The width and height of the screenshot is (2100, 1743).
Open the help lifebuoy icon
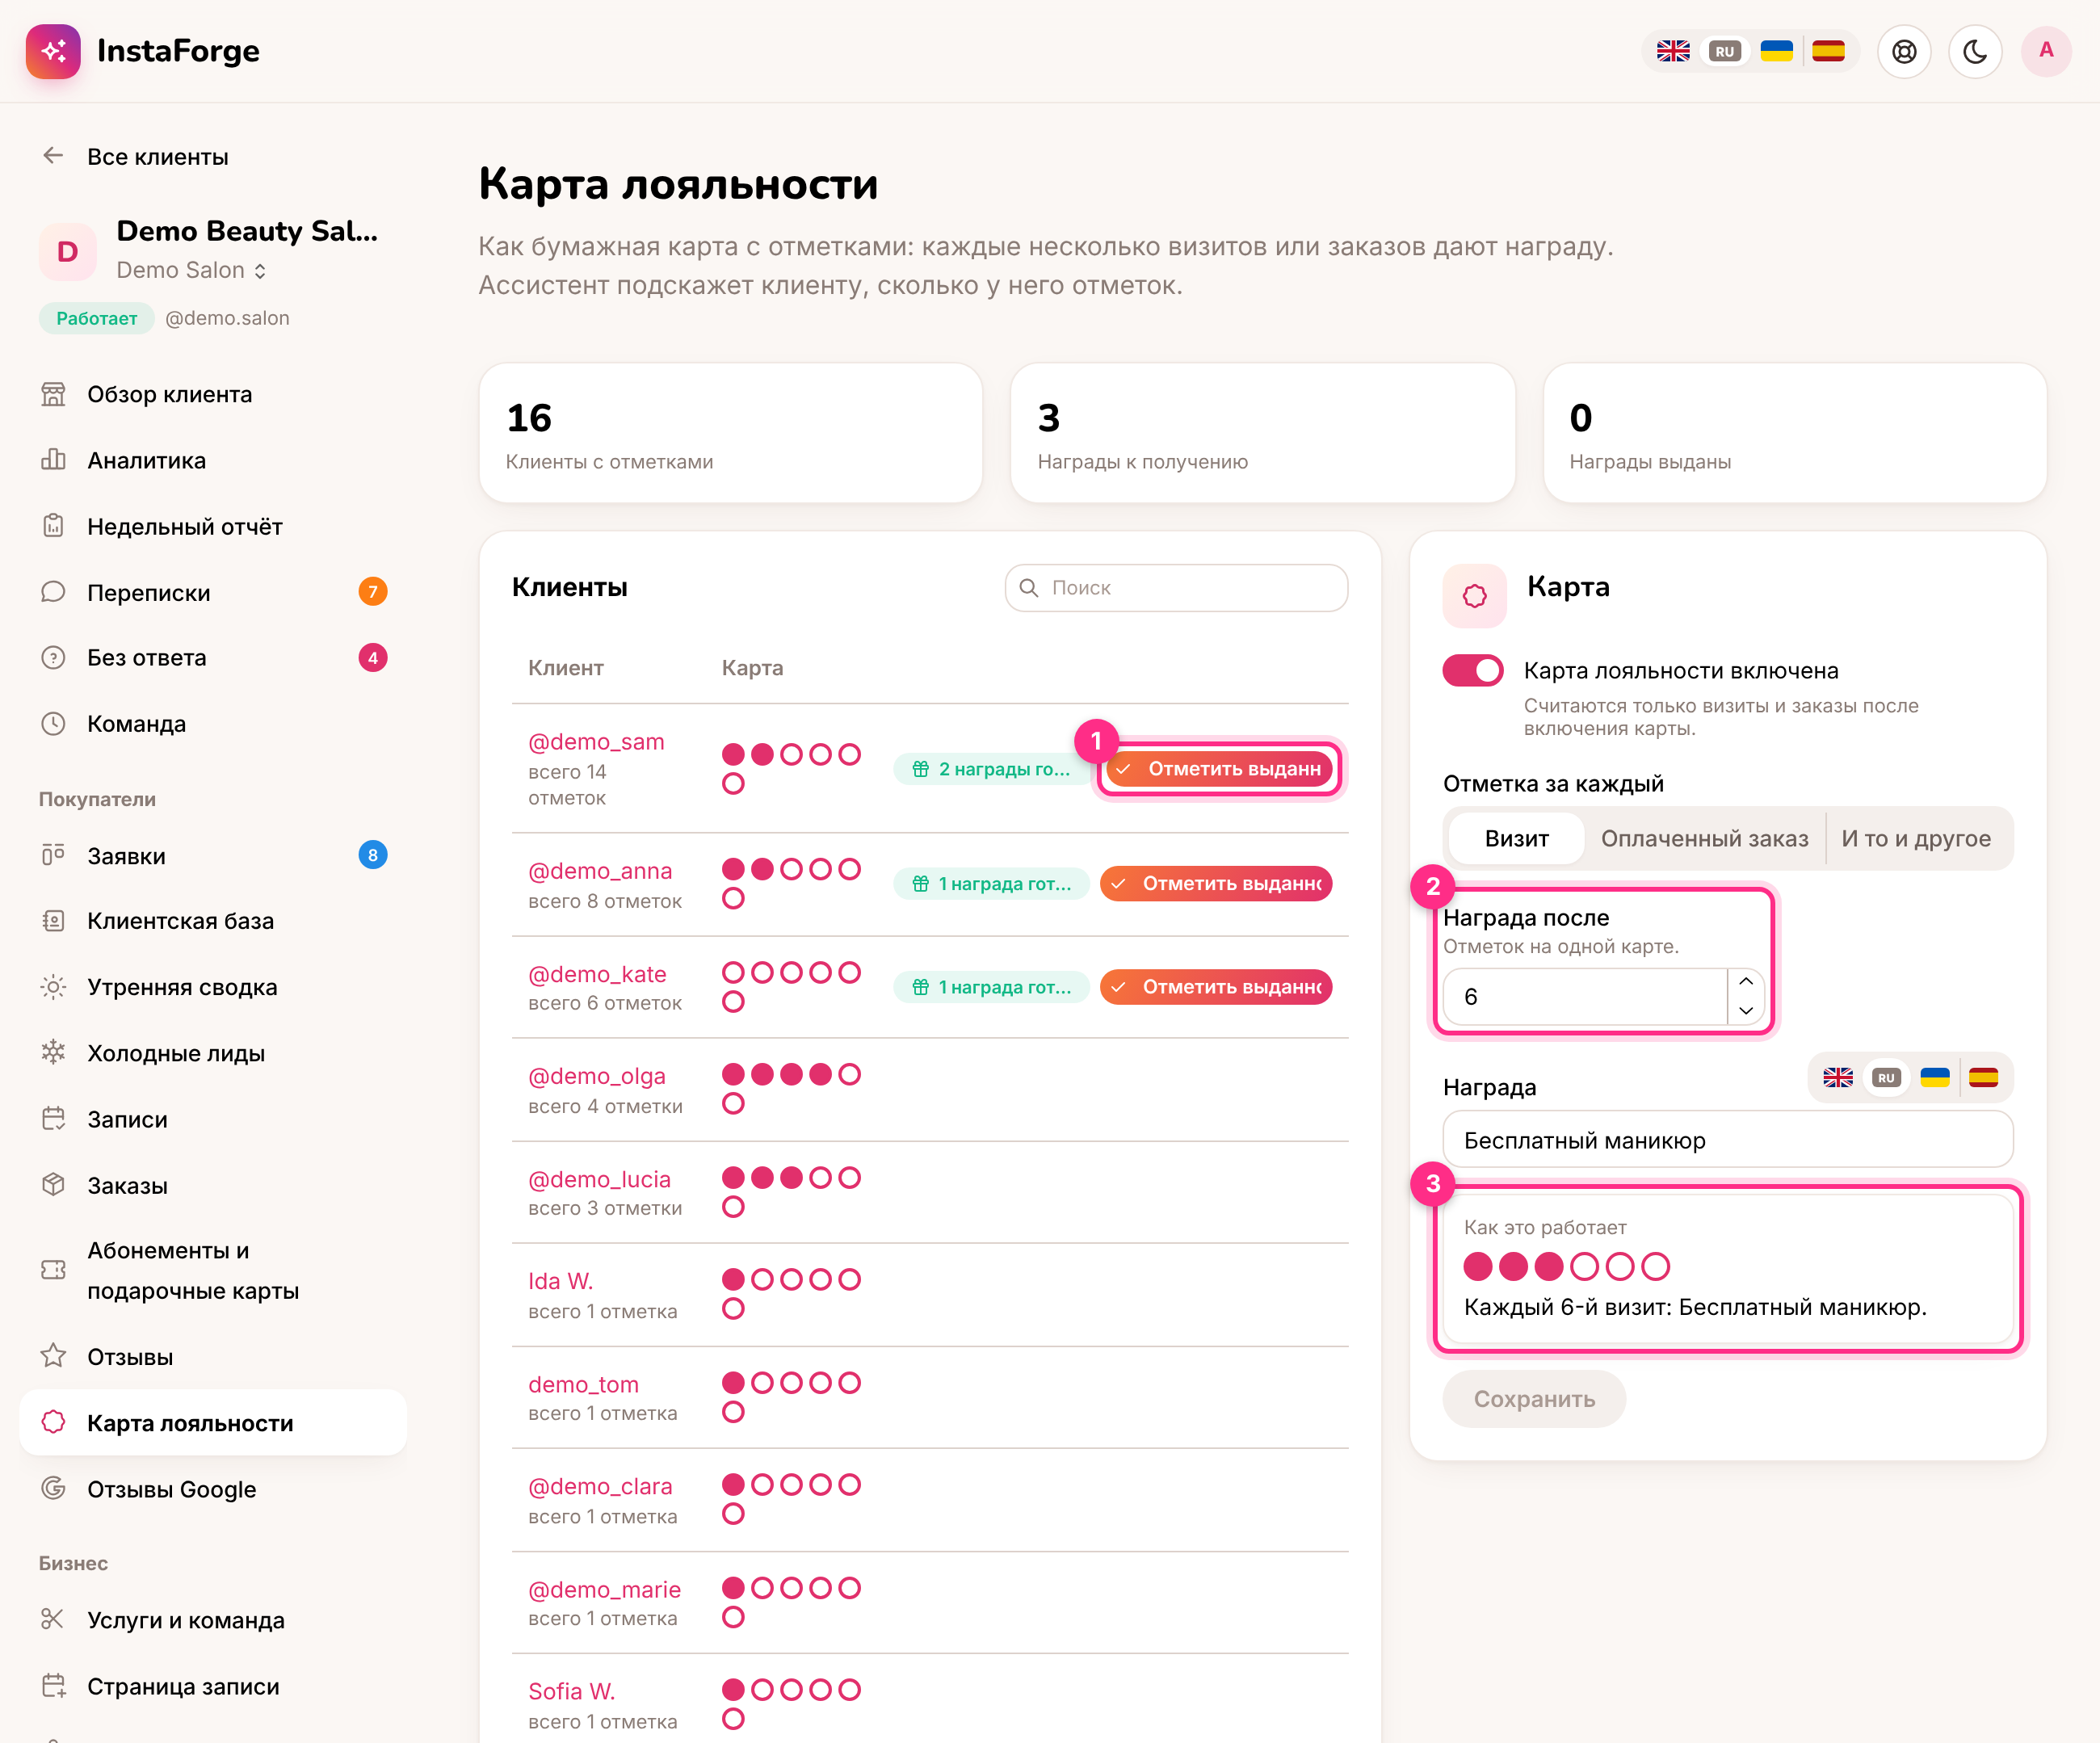point(1904,51)
